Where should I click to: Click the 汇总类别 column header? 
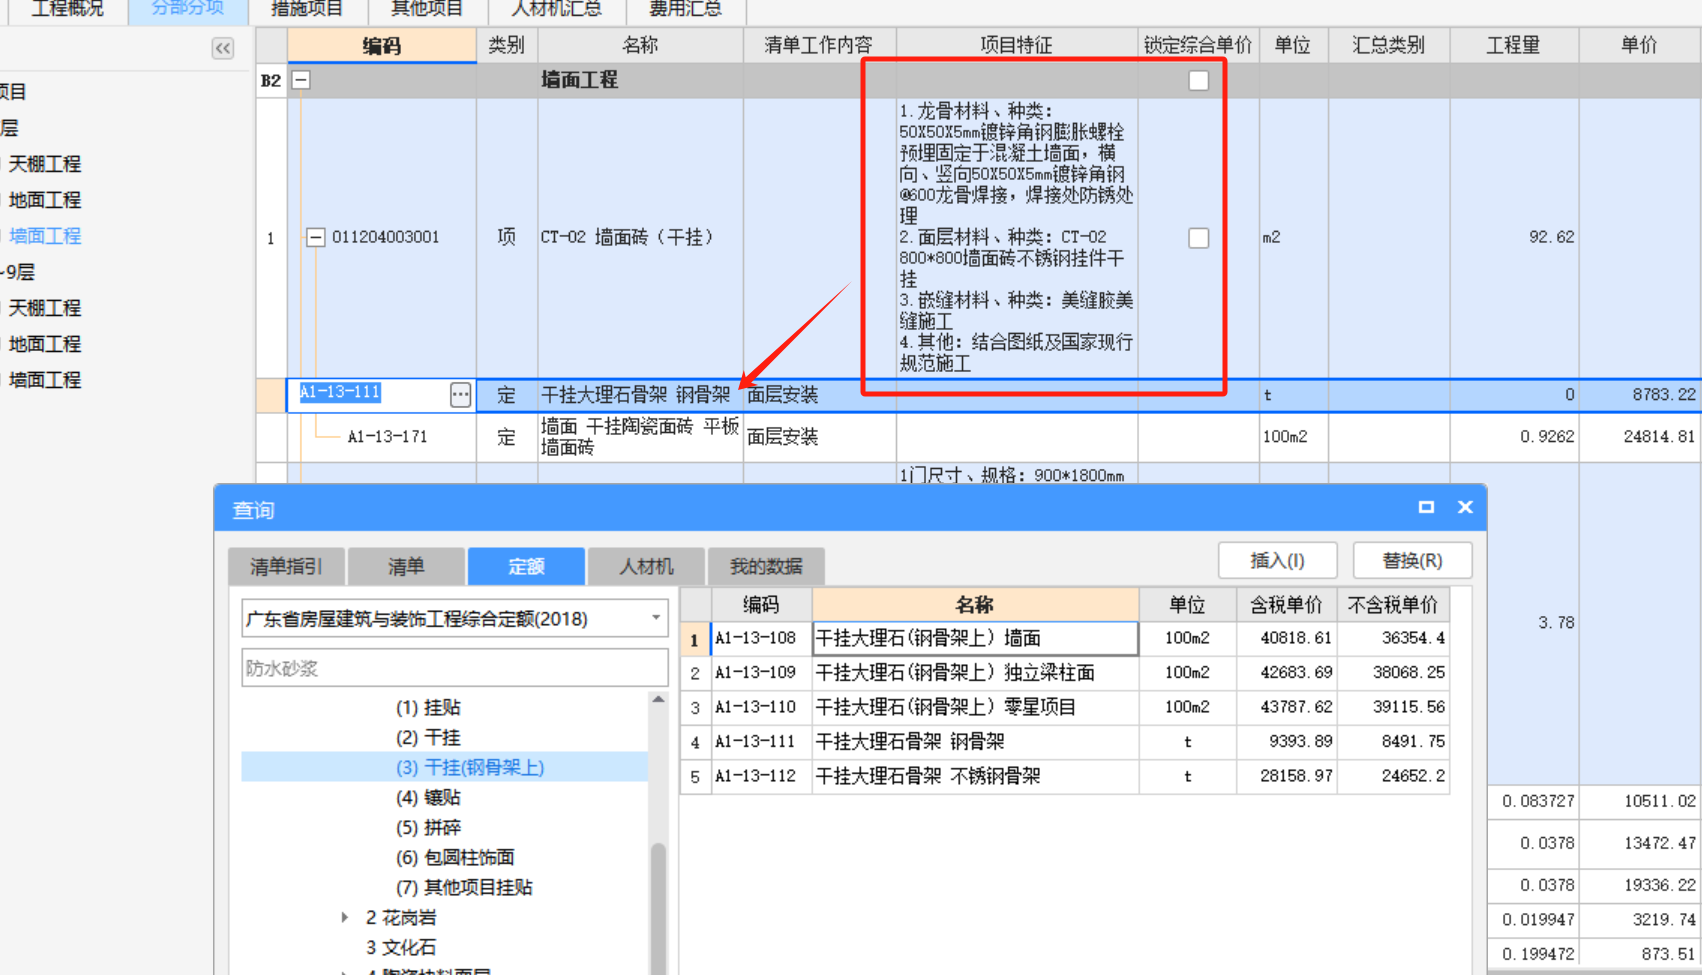pos(1388,45)
